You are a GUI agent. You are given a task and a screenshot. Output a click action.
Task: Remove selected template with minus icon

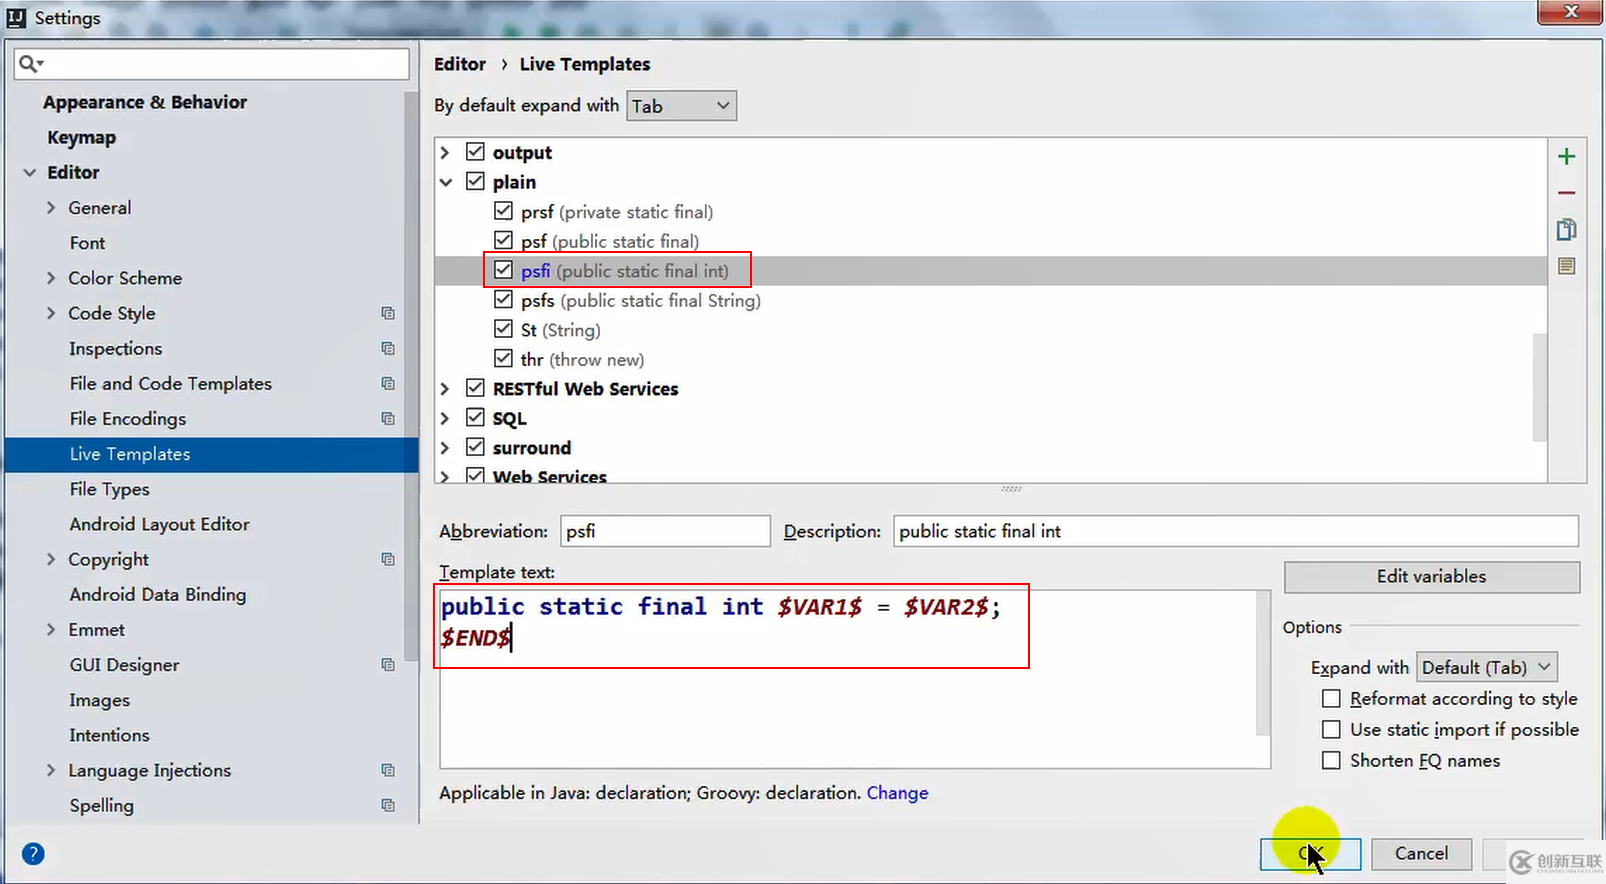point(1566,193)
